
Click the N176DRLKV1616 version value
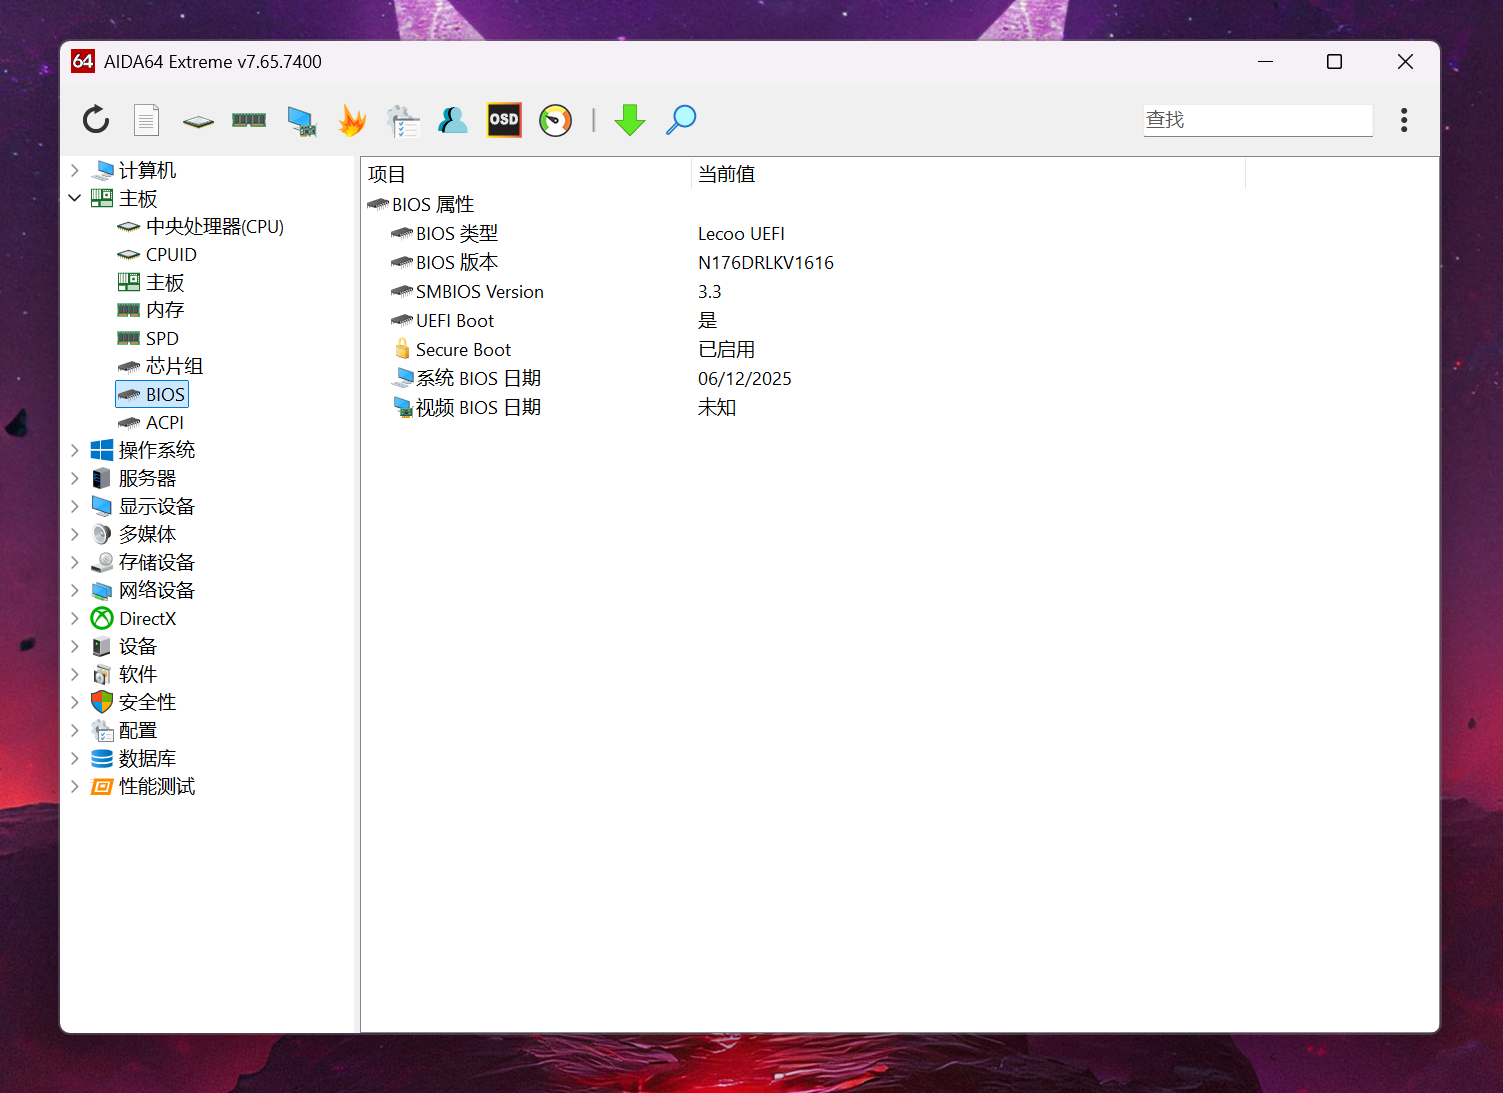point(766,263)
